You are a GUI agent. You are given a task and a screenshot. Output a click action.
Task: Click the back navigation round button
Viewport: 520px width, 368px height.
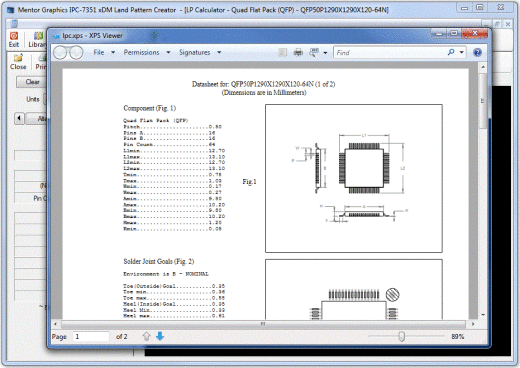pos(60,53)
